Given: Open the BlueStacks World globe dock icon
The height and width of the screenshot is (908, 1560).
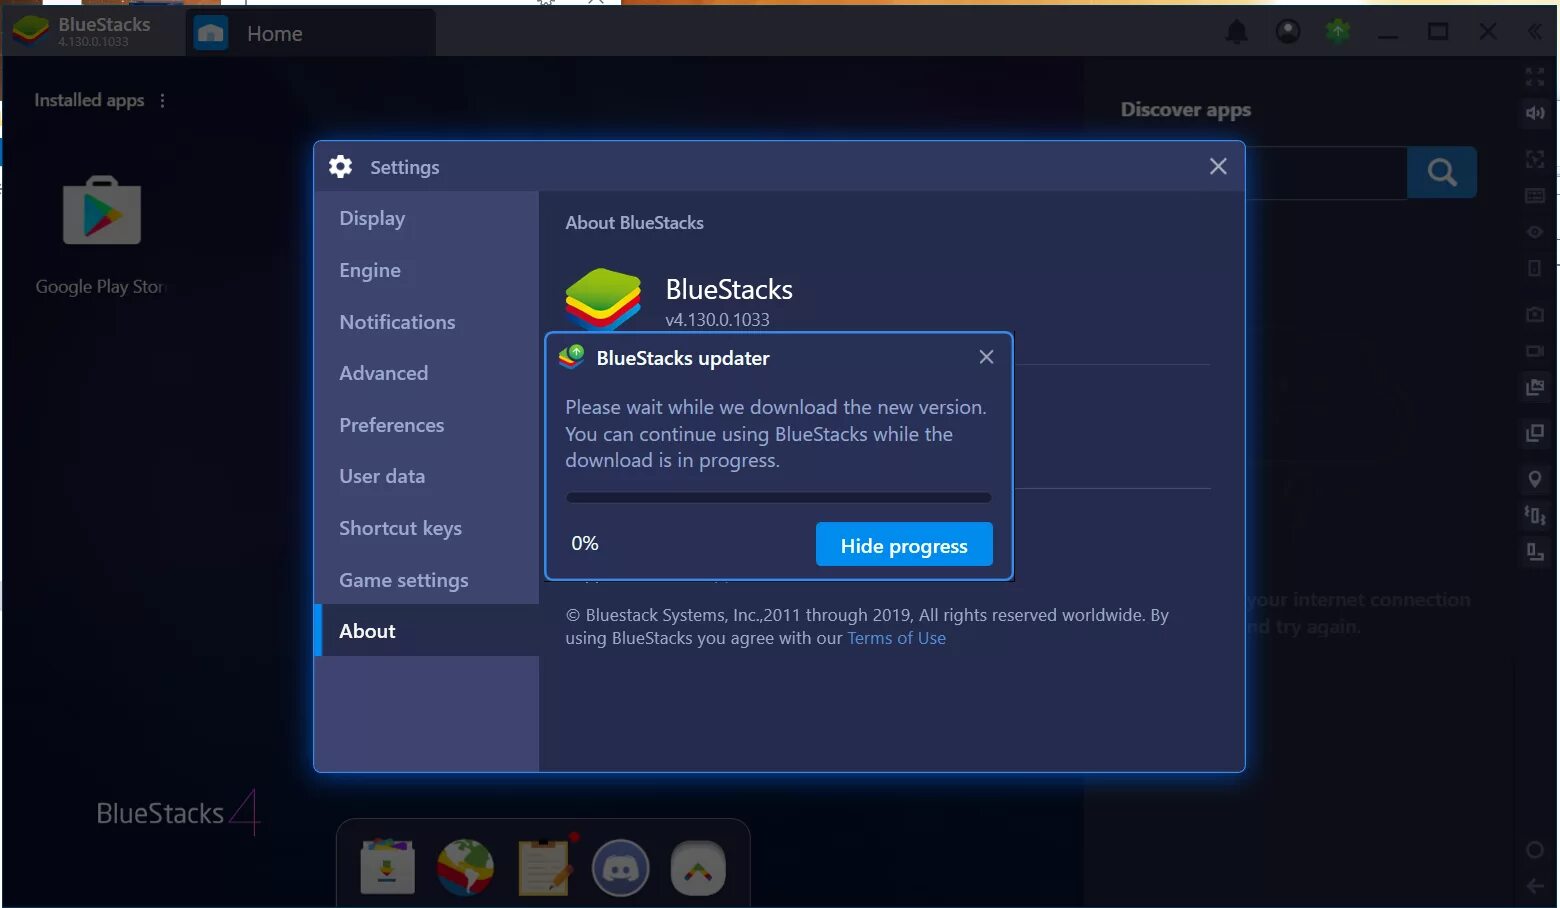Looking at the screenshot, I should point(465,867).
